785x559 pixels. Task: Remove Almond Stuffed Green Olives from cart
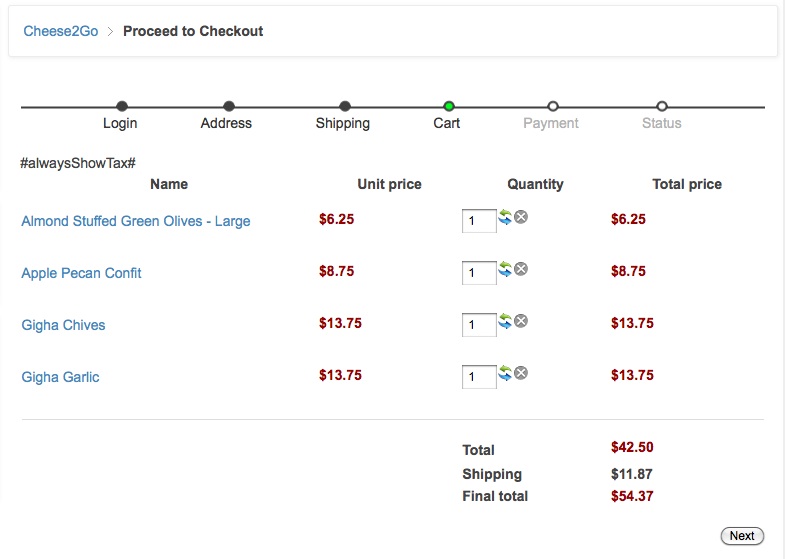pos(521,217)
